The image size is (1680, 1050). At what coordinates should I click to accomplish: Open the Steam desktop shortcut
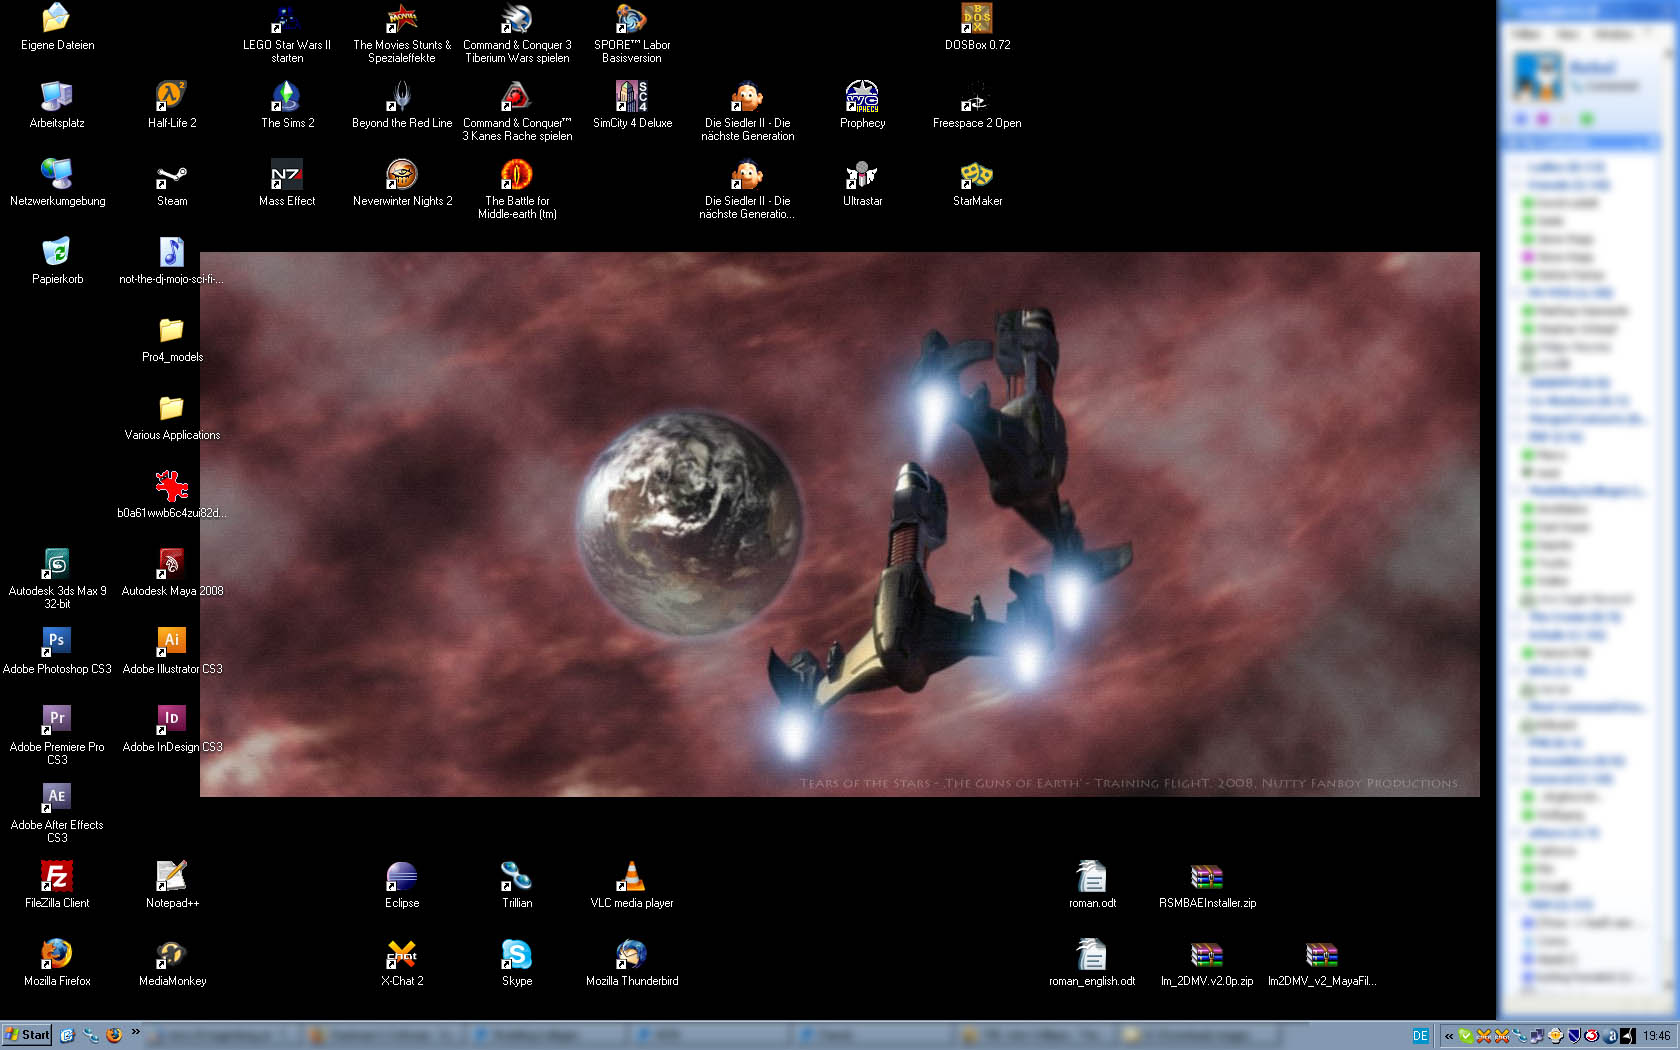171,177
